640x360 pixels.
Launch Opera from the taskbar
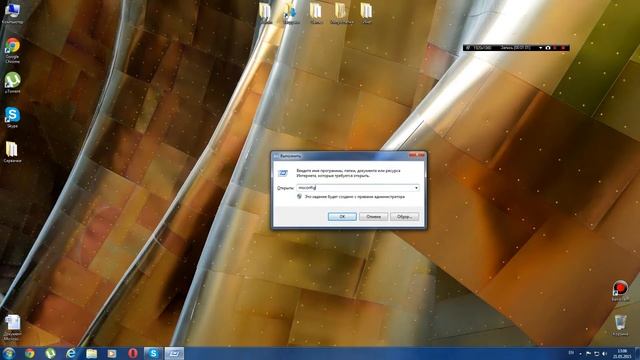tap(133, 353)
